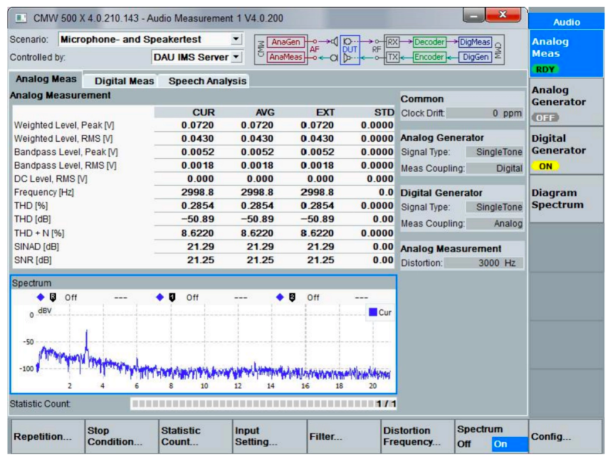Toggle Digital Generator ON indicator
609x466 pixels.
coord(545,166)
